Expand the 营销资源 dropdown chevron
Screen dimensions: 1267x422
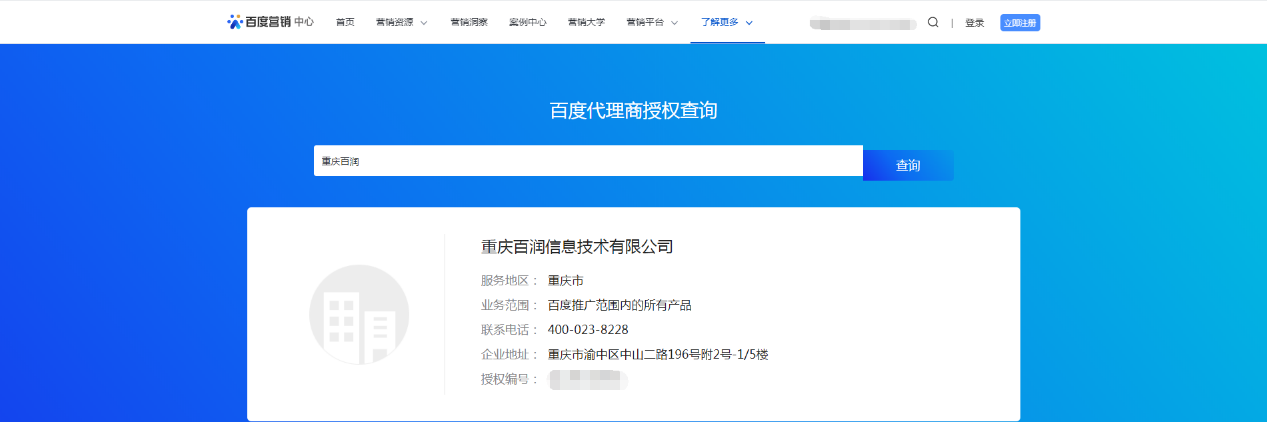pyautogui.click(x=423, y=22)
